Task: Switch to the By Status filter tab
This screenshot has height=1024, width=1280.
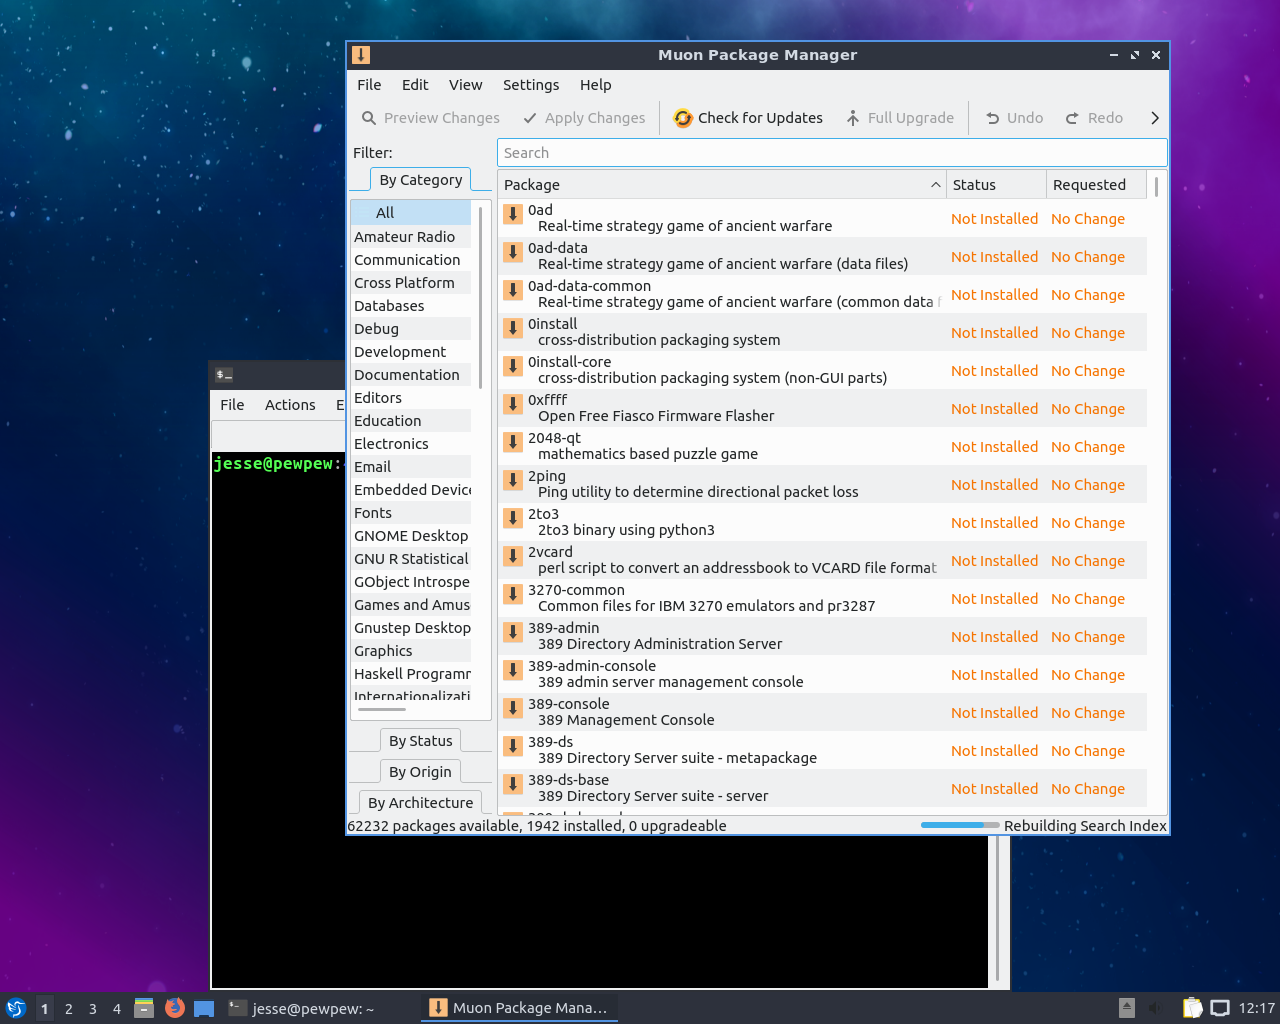Action: coord(420,741)
